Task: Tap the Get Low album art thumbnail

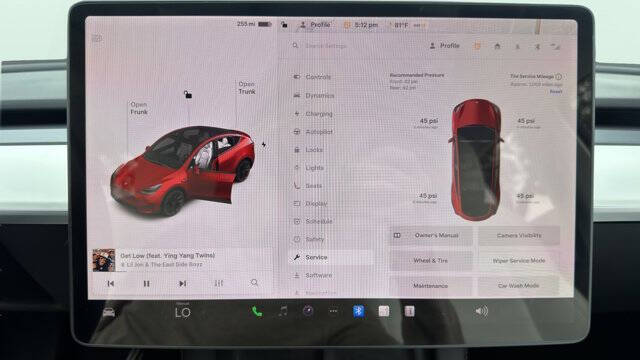Action: coord(104,260)
